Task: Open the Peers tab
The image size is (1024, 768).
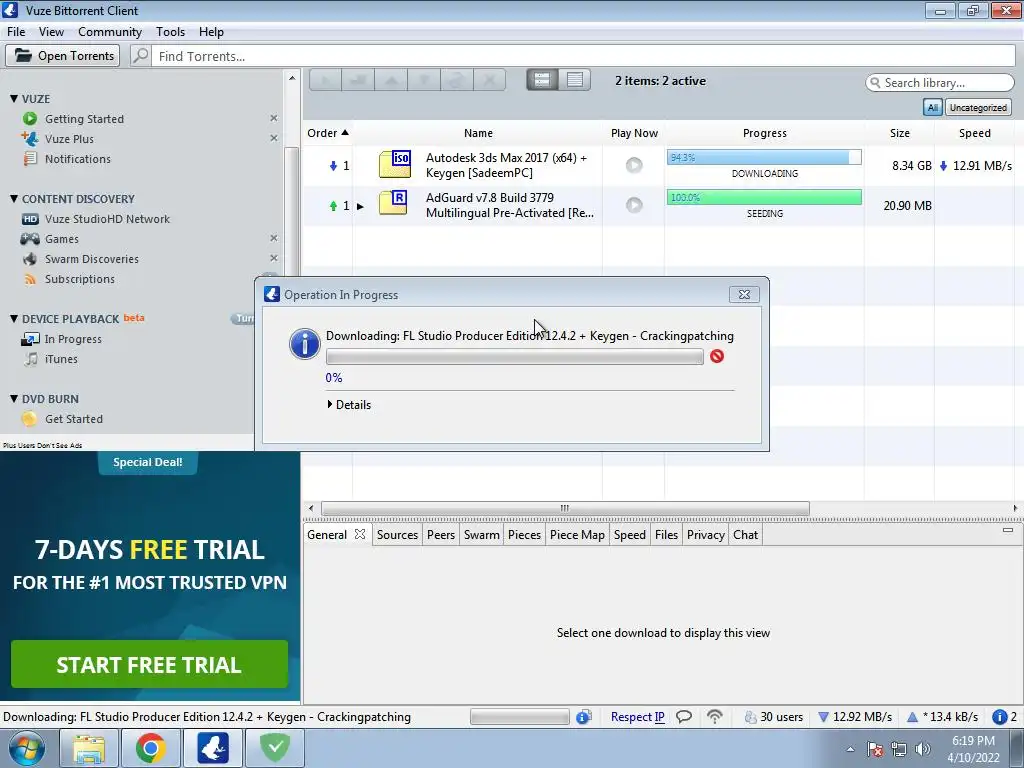Action: tap(441, 535)
